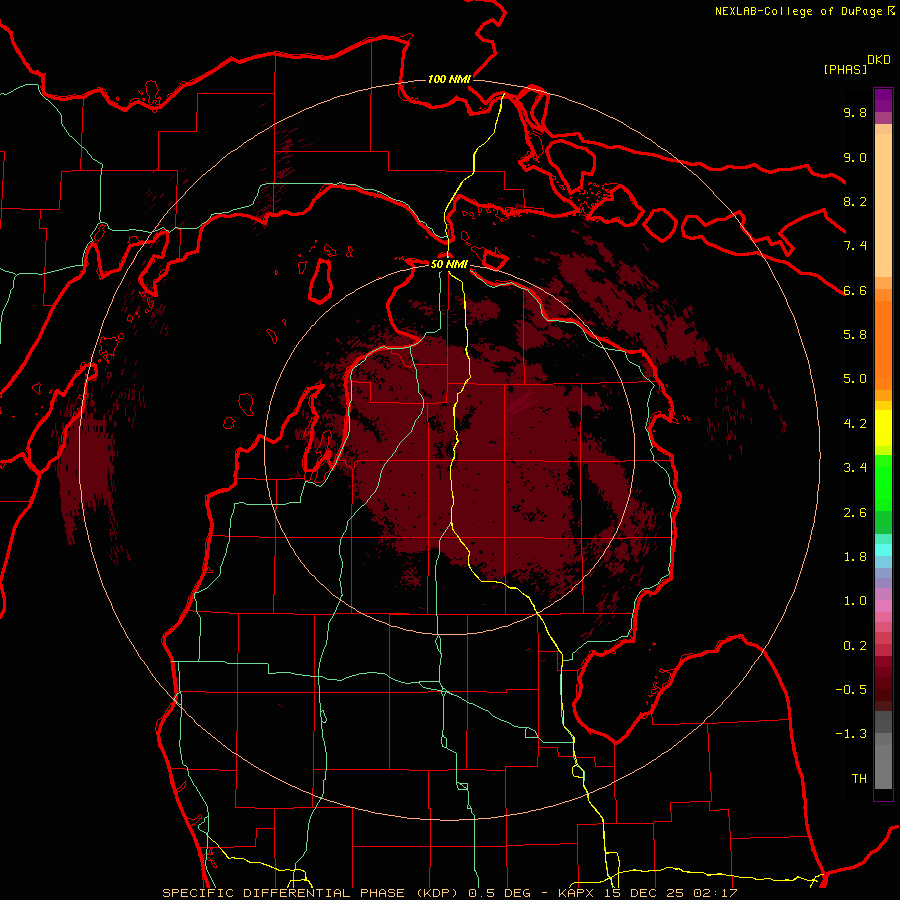900x900 pixels.
Task: Click the 0.2 value on the color scale
Action: tap(855, 646)
